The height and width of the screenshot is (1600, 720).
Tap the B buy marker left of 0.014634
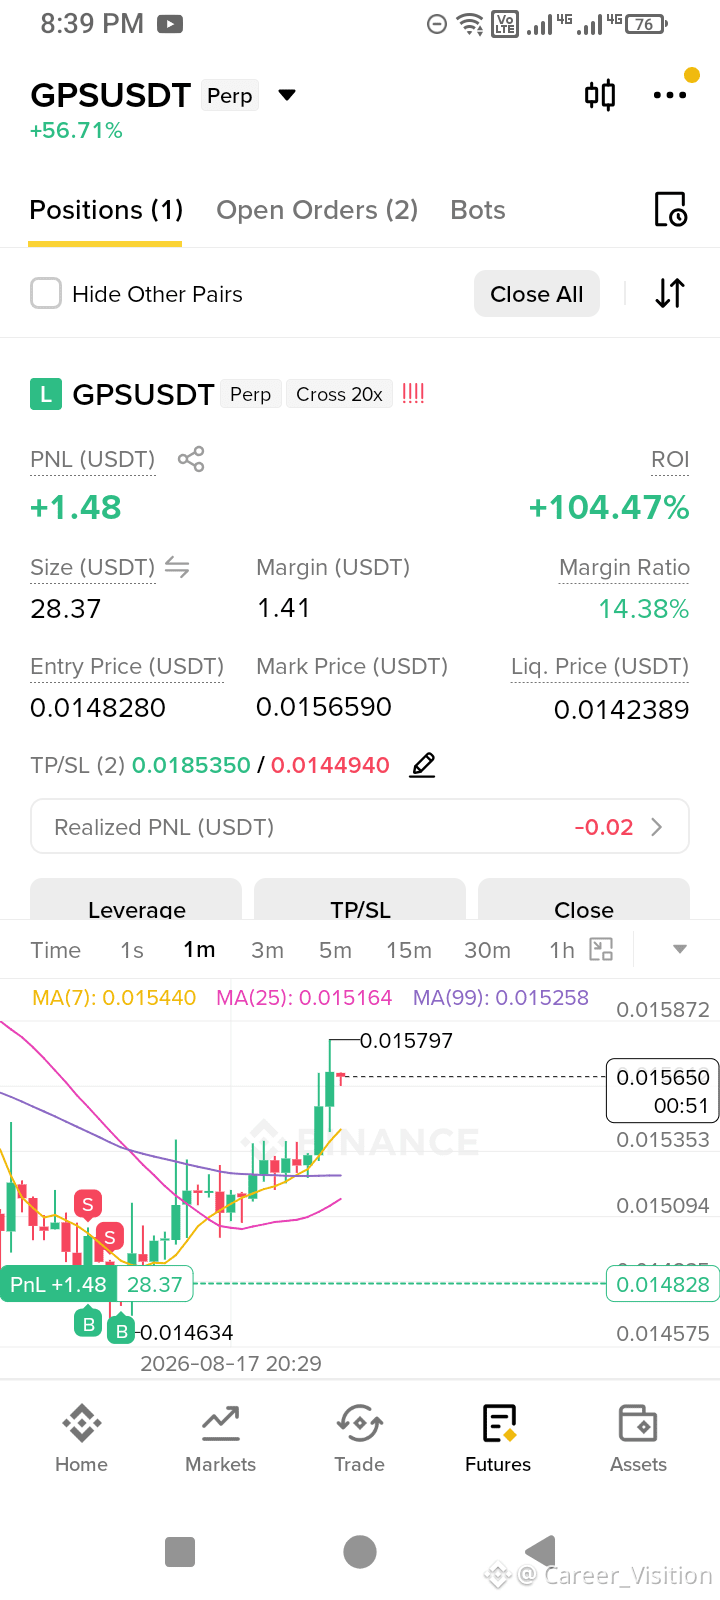pyautogui.click(x=121, y=1330)
